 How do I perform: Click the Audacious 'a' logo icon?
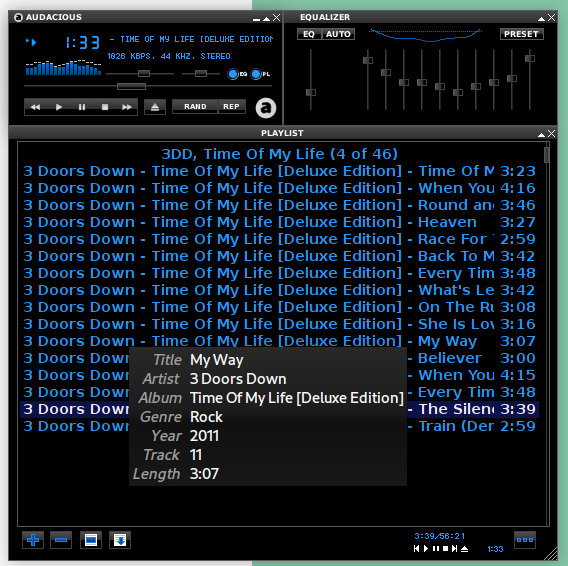click(266, 108)
